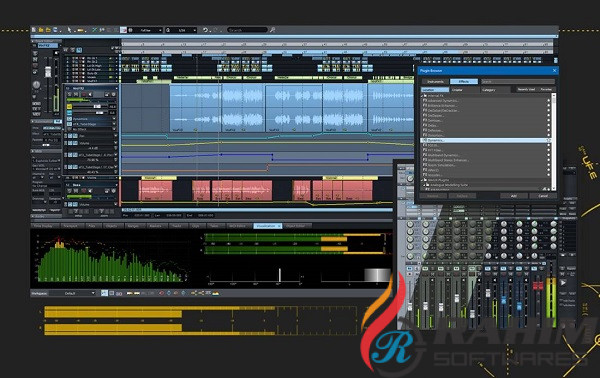This screenshot has width=600, height=378.
Task: Sort plugins by Location
Action: pyautogui.click(x=435, y=90)
